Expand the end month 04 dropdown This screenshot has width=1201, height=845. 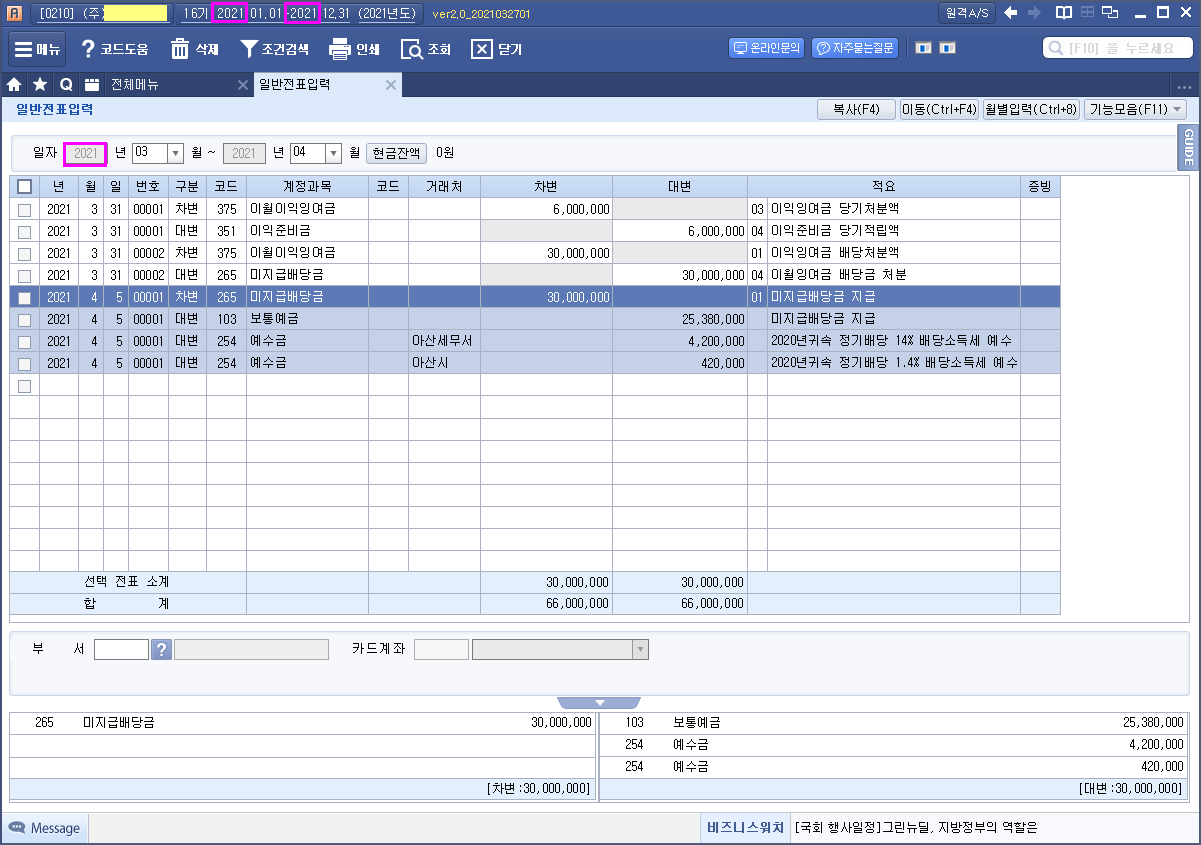[330, 154]
